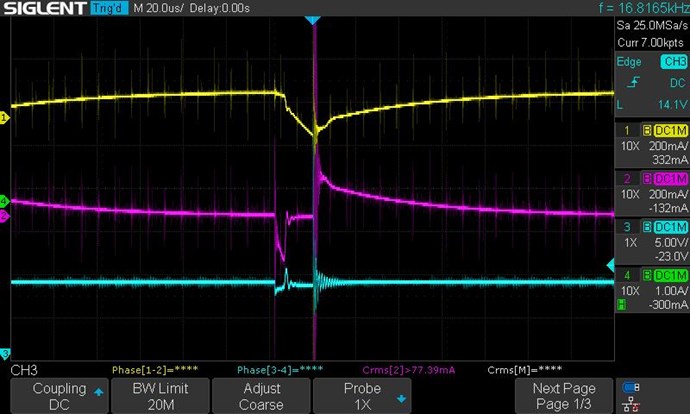Click channel 4 bandwidth limit B icon
Viewport: 690px width, 414px height.
(647, 275)
